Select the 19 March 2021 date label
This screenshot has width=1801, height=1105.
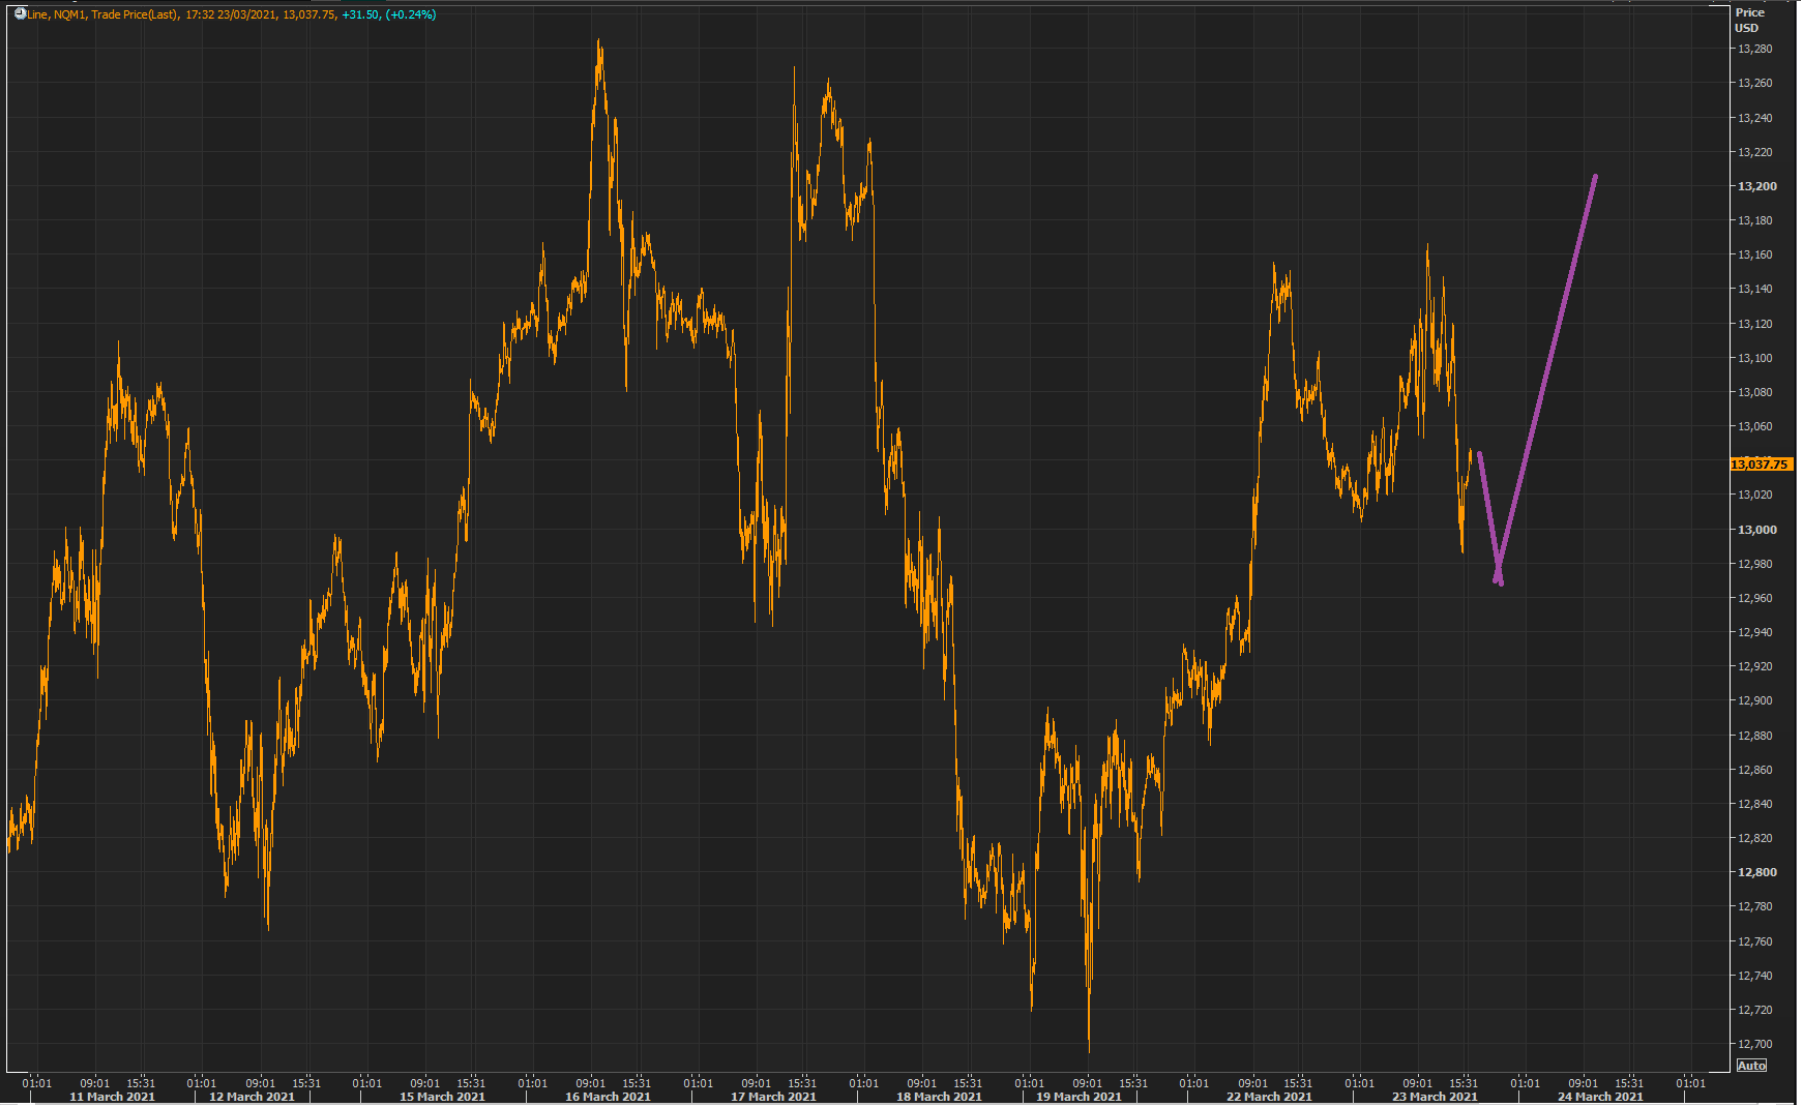tap(1078, 1097)
